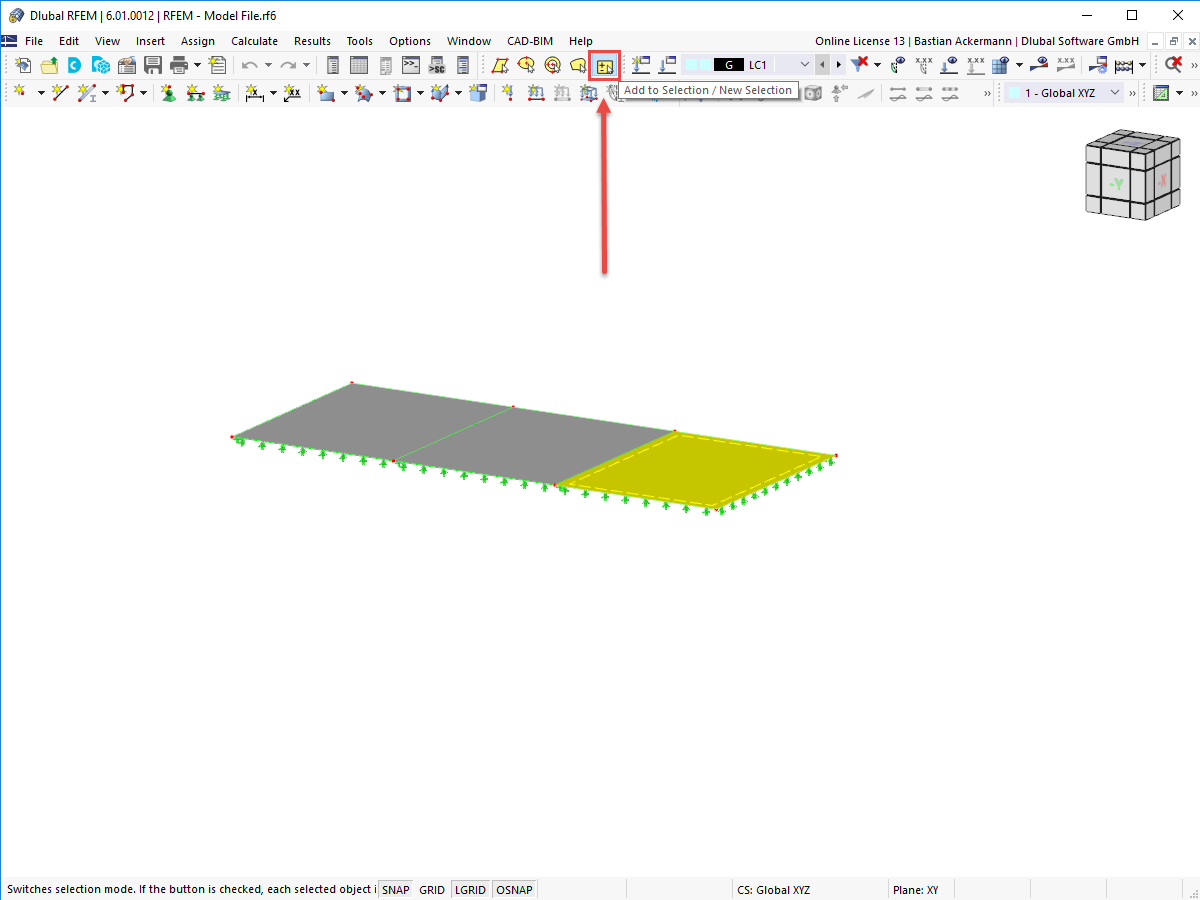Insert a new member tool
Screen dimensions: 1200x900
click(88, 93)
